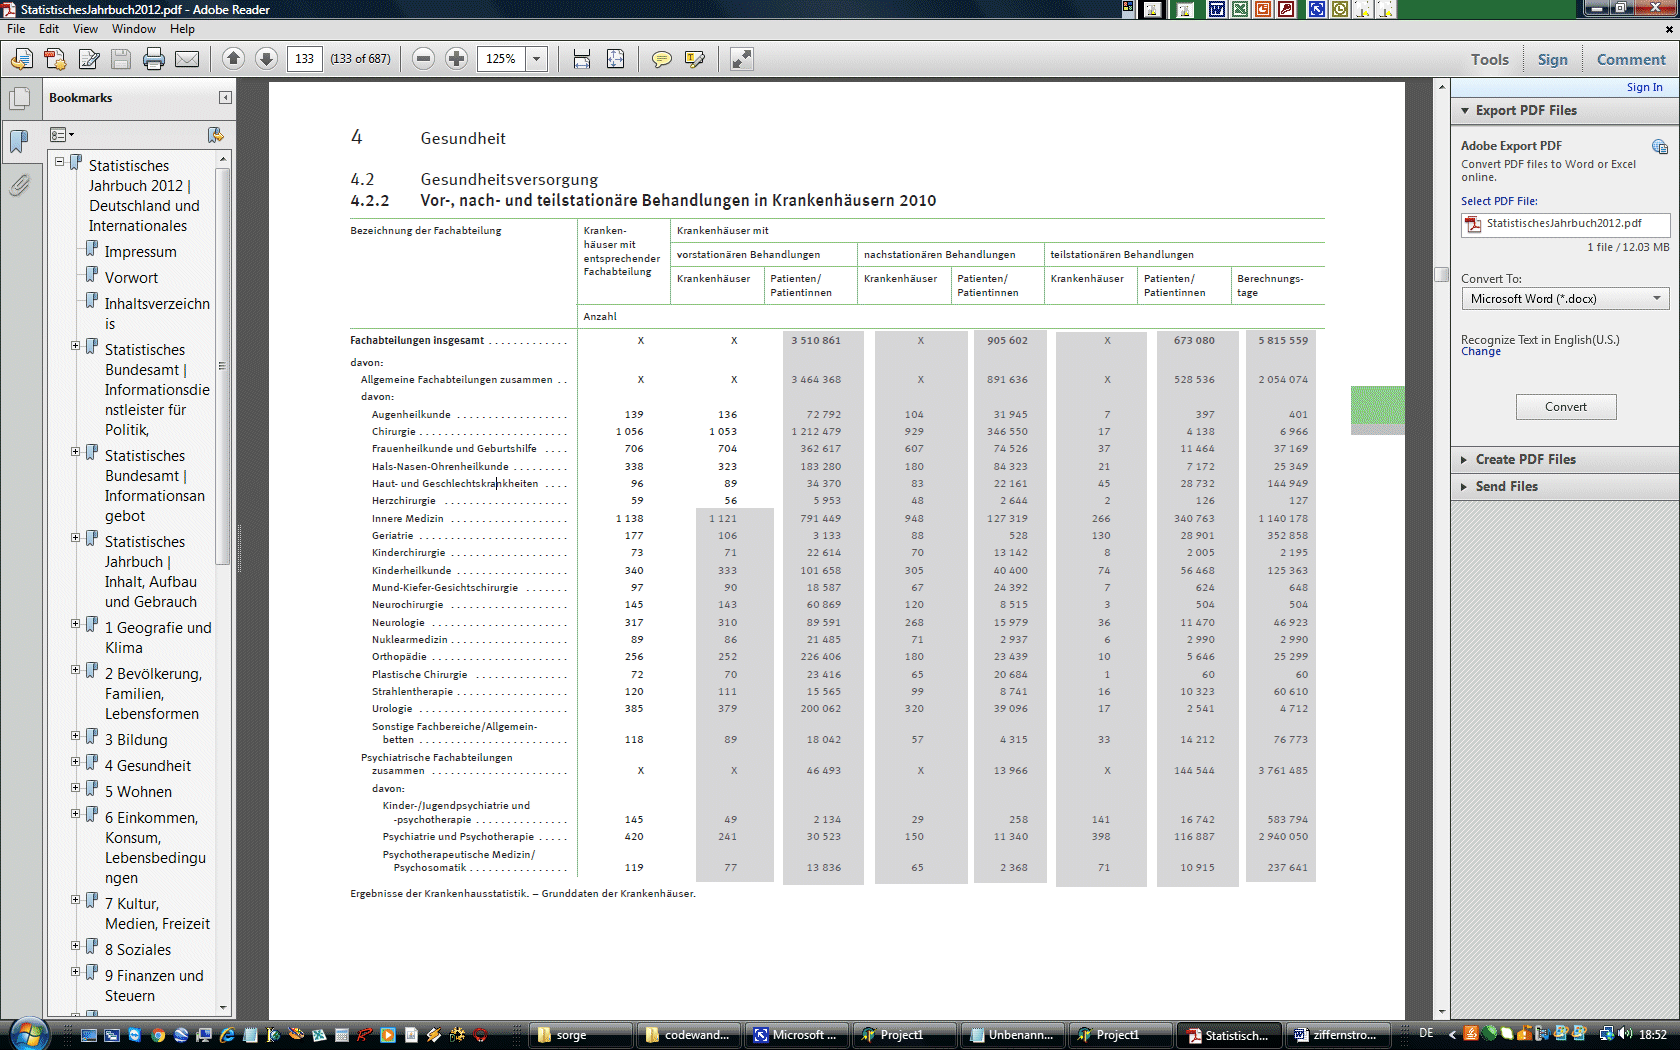Expand the Send Files section
The height and width of the screenshot is (1050, 1680).
tap(1465, 486)
